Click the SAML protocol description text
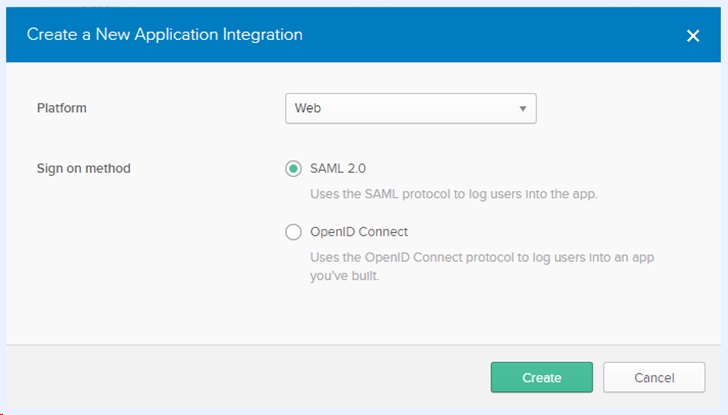 click(x=453, y=194)
